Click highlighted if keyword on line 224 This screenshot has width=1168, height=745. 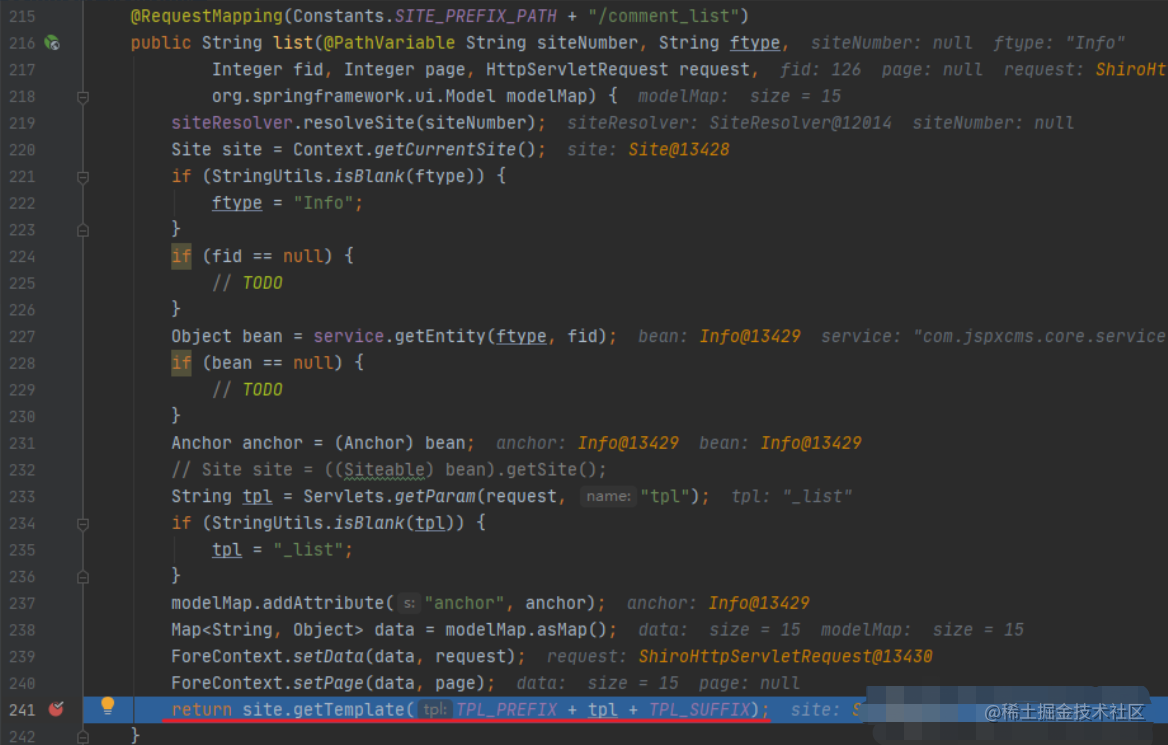pyautogui.click(x=181, y=256)
